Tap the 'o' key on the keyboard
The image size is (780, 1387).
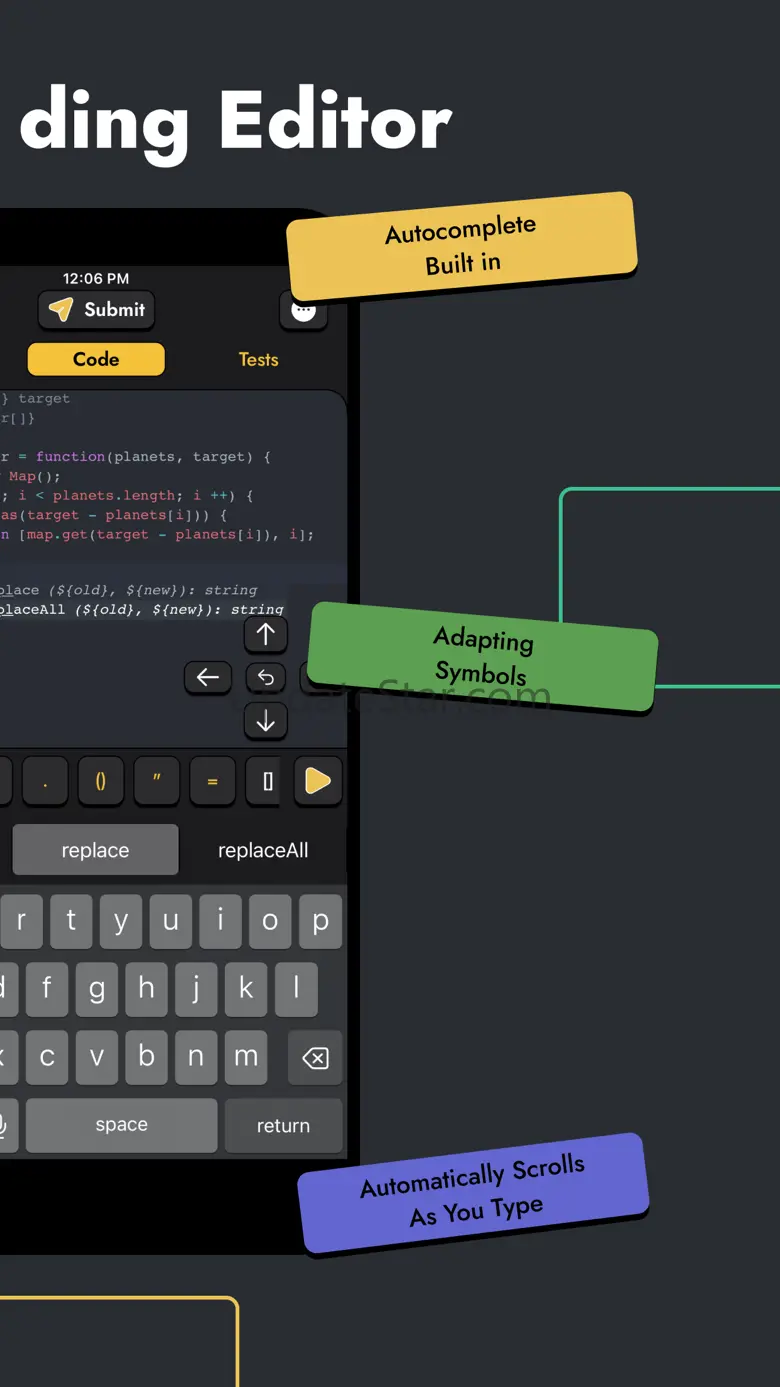(x=270, y=920)
